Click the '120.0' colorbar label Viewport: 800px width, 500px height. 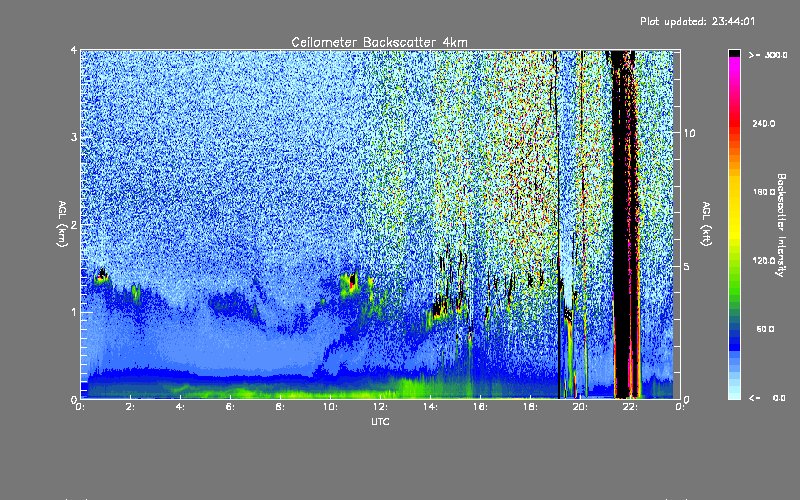pyautogui.click(x=764, y=261)
